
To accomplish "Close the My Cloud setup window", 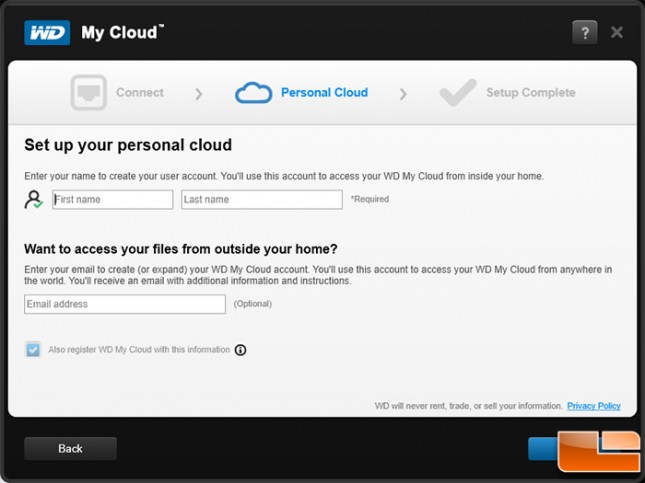I will 617,32.
